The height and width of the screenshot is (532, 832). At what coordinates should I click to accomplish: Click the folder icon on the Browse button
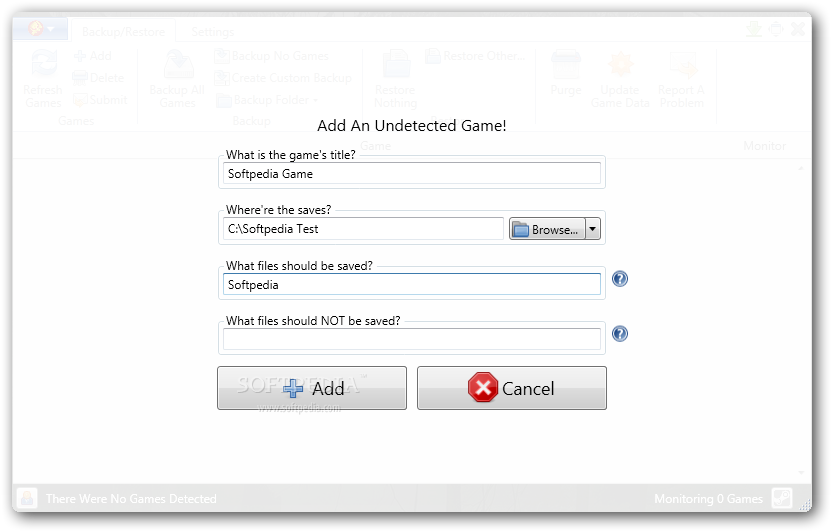click(x=521, y=230)
